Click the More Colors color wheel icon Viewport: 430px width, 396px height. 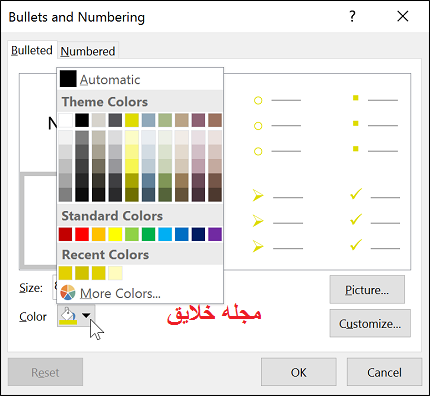[68, 293]
